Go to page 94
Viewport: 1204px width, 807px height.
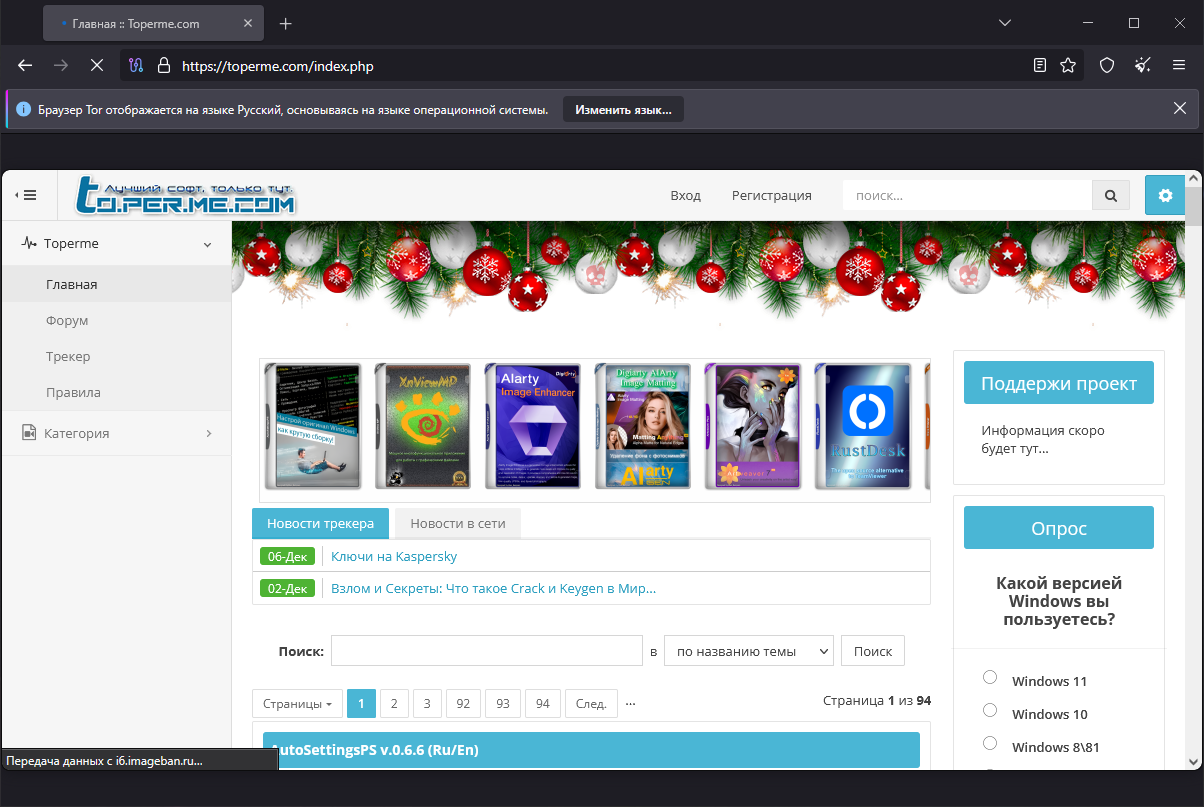pyautogui.click(x=543, y=704)
